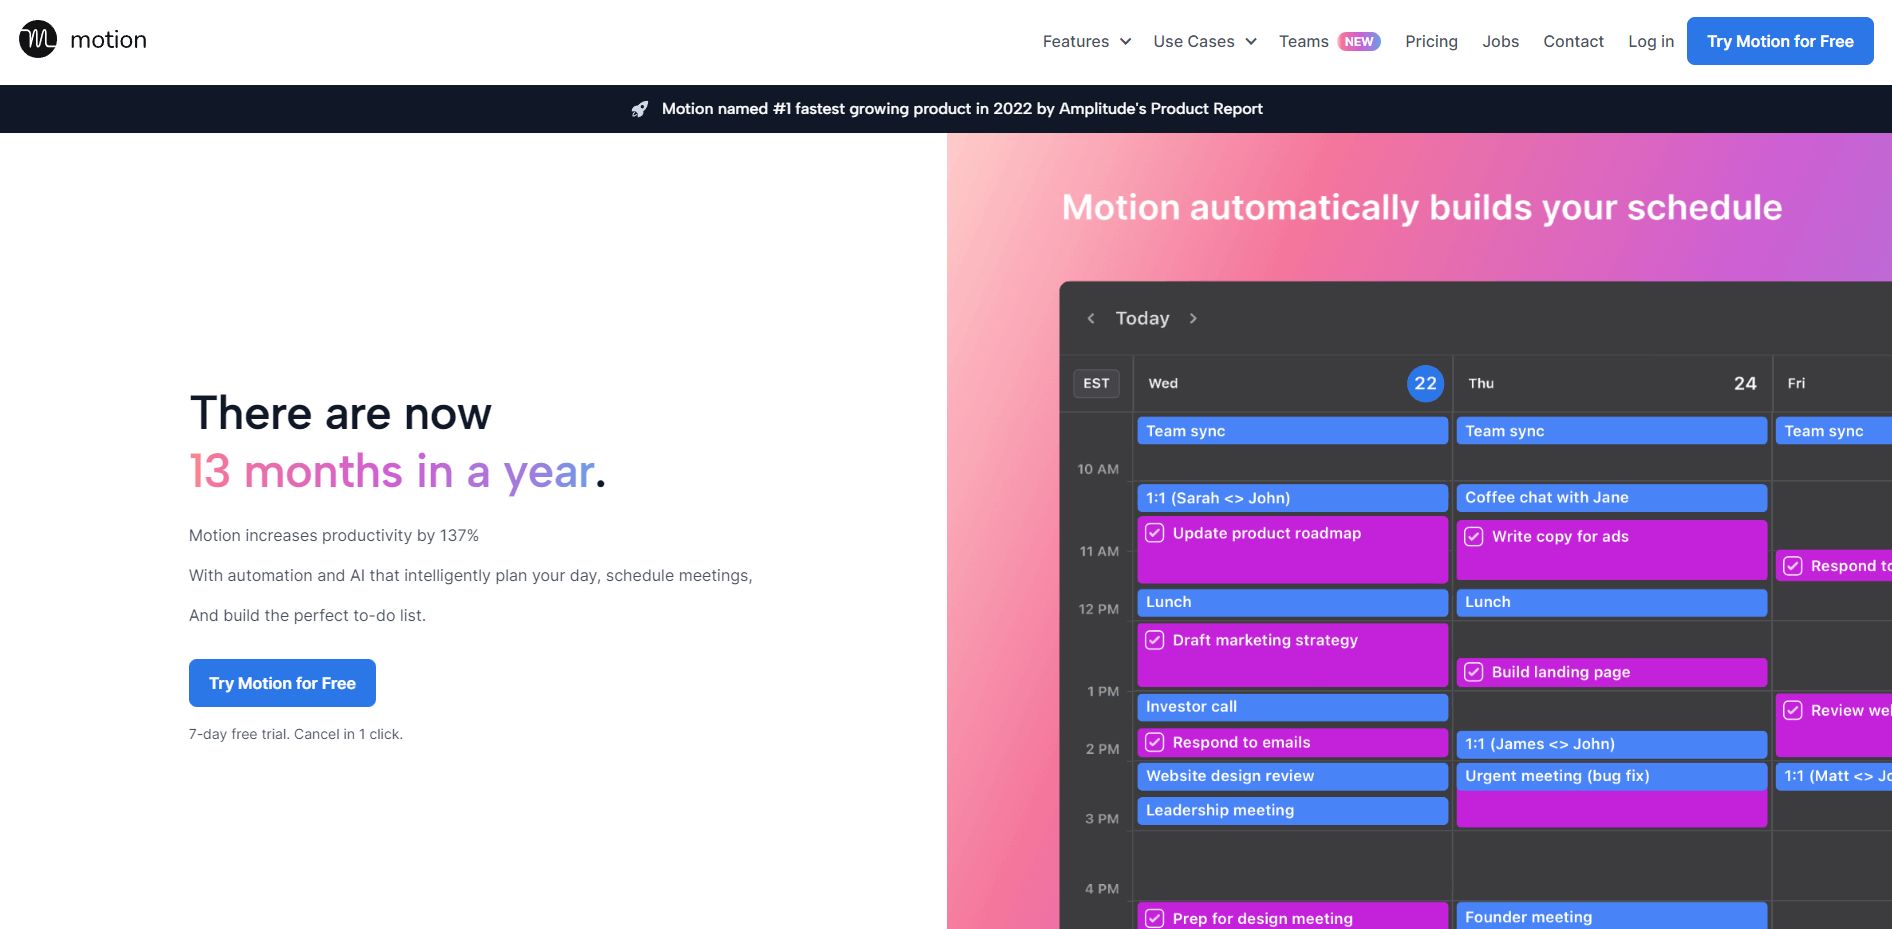Open Urgent meeting (bug fix) event

point(1611,776)
